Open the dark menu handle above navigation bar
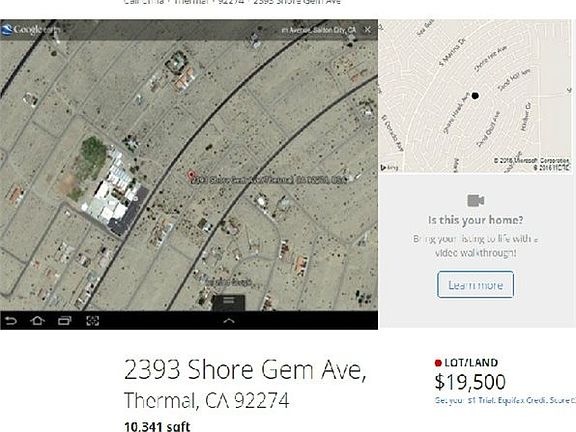Screen dimensions: 576x432 coord(229,302)
